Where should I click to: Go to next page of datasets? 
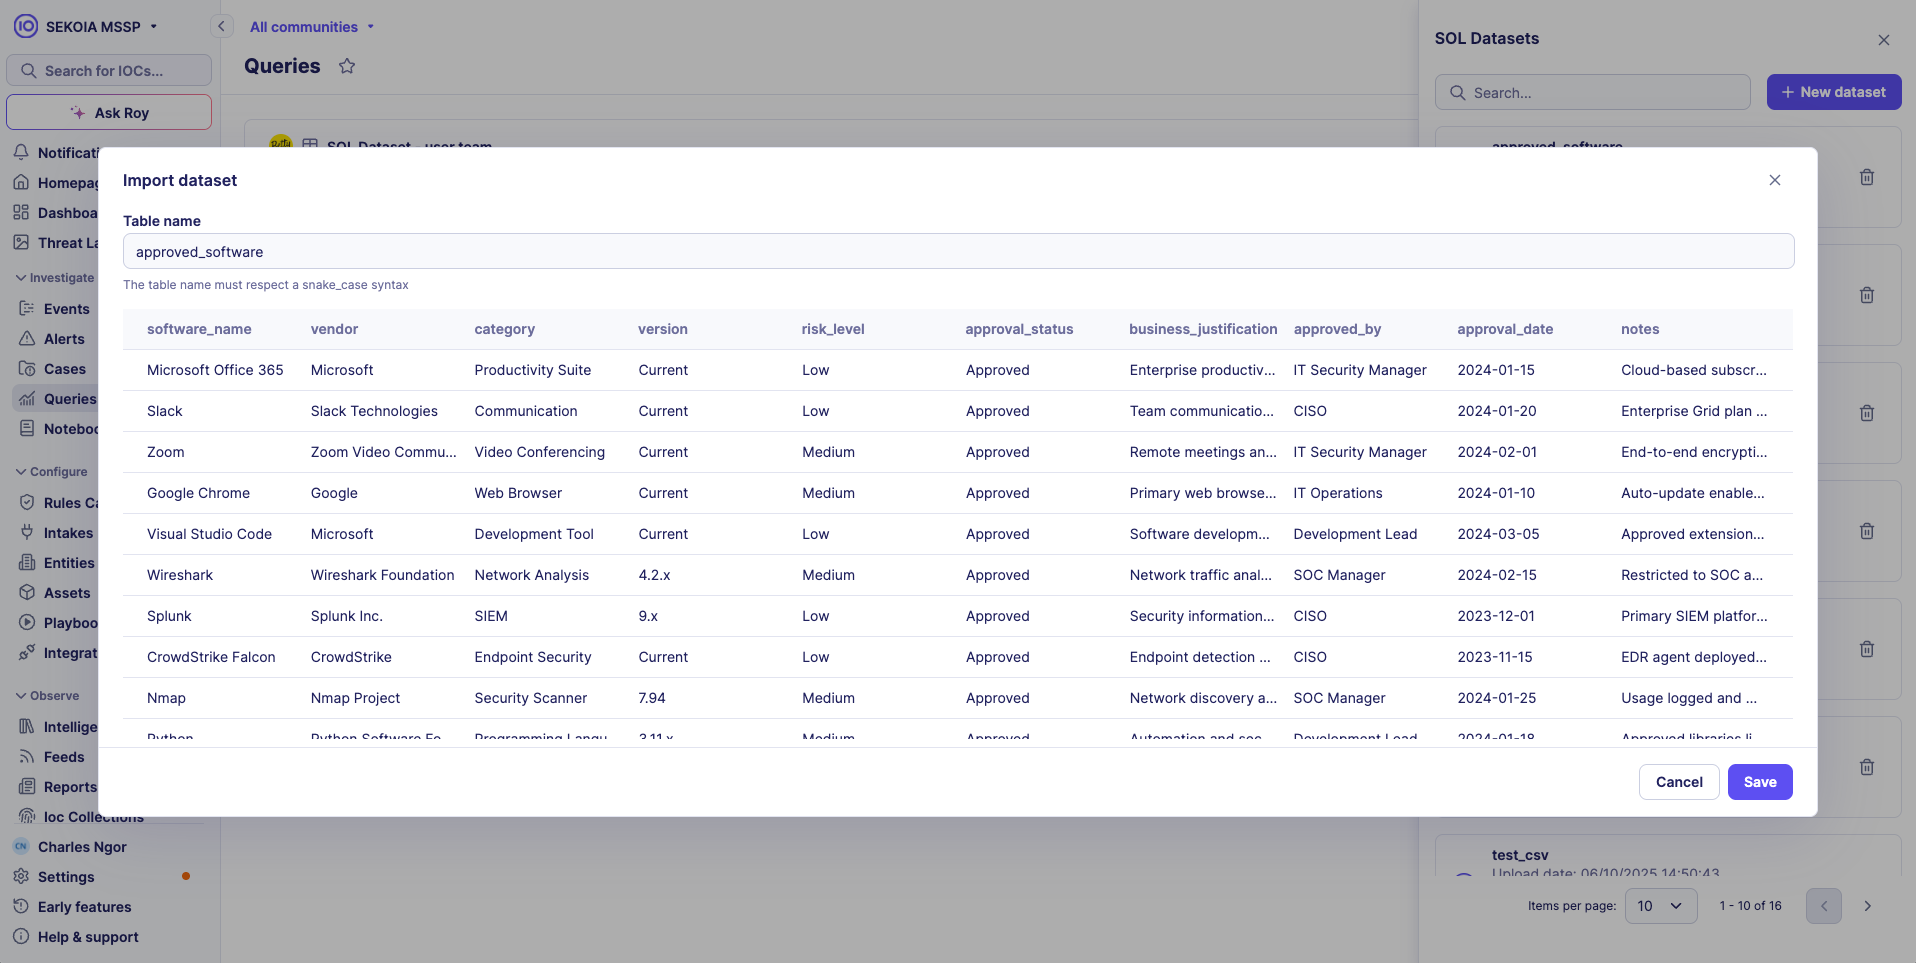click(x=1867, y=906)
